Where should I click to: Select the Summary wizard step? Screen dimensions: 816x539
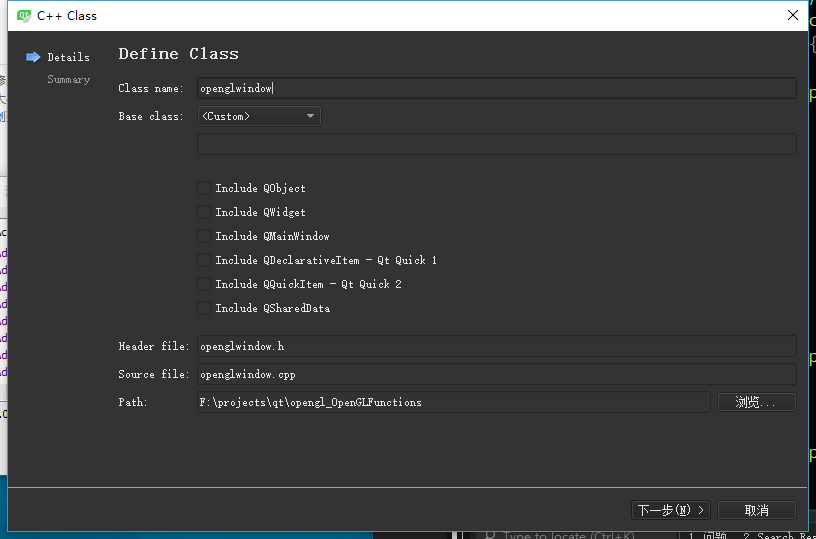click(68, 80)
